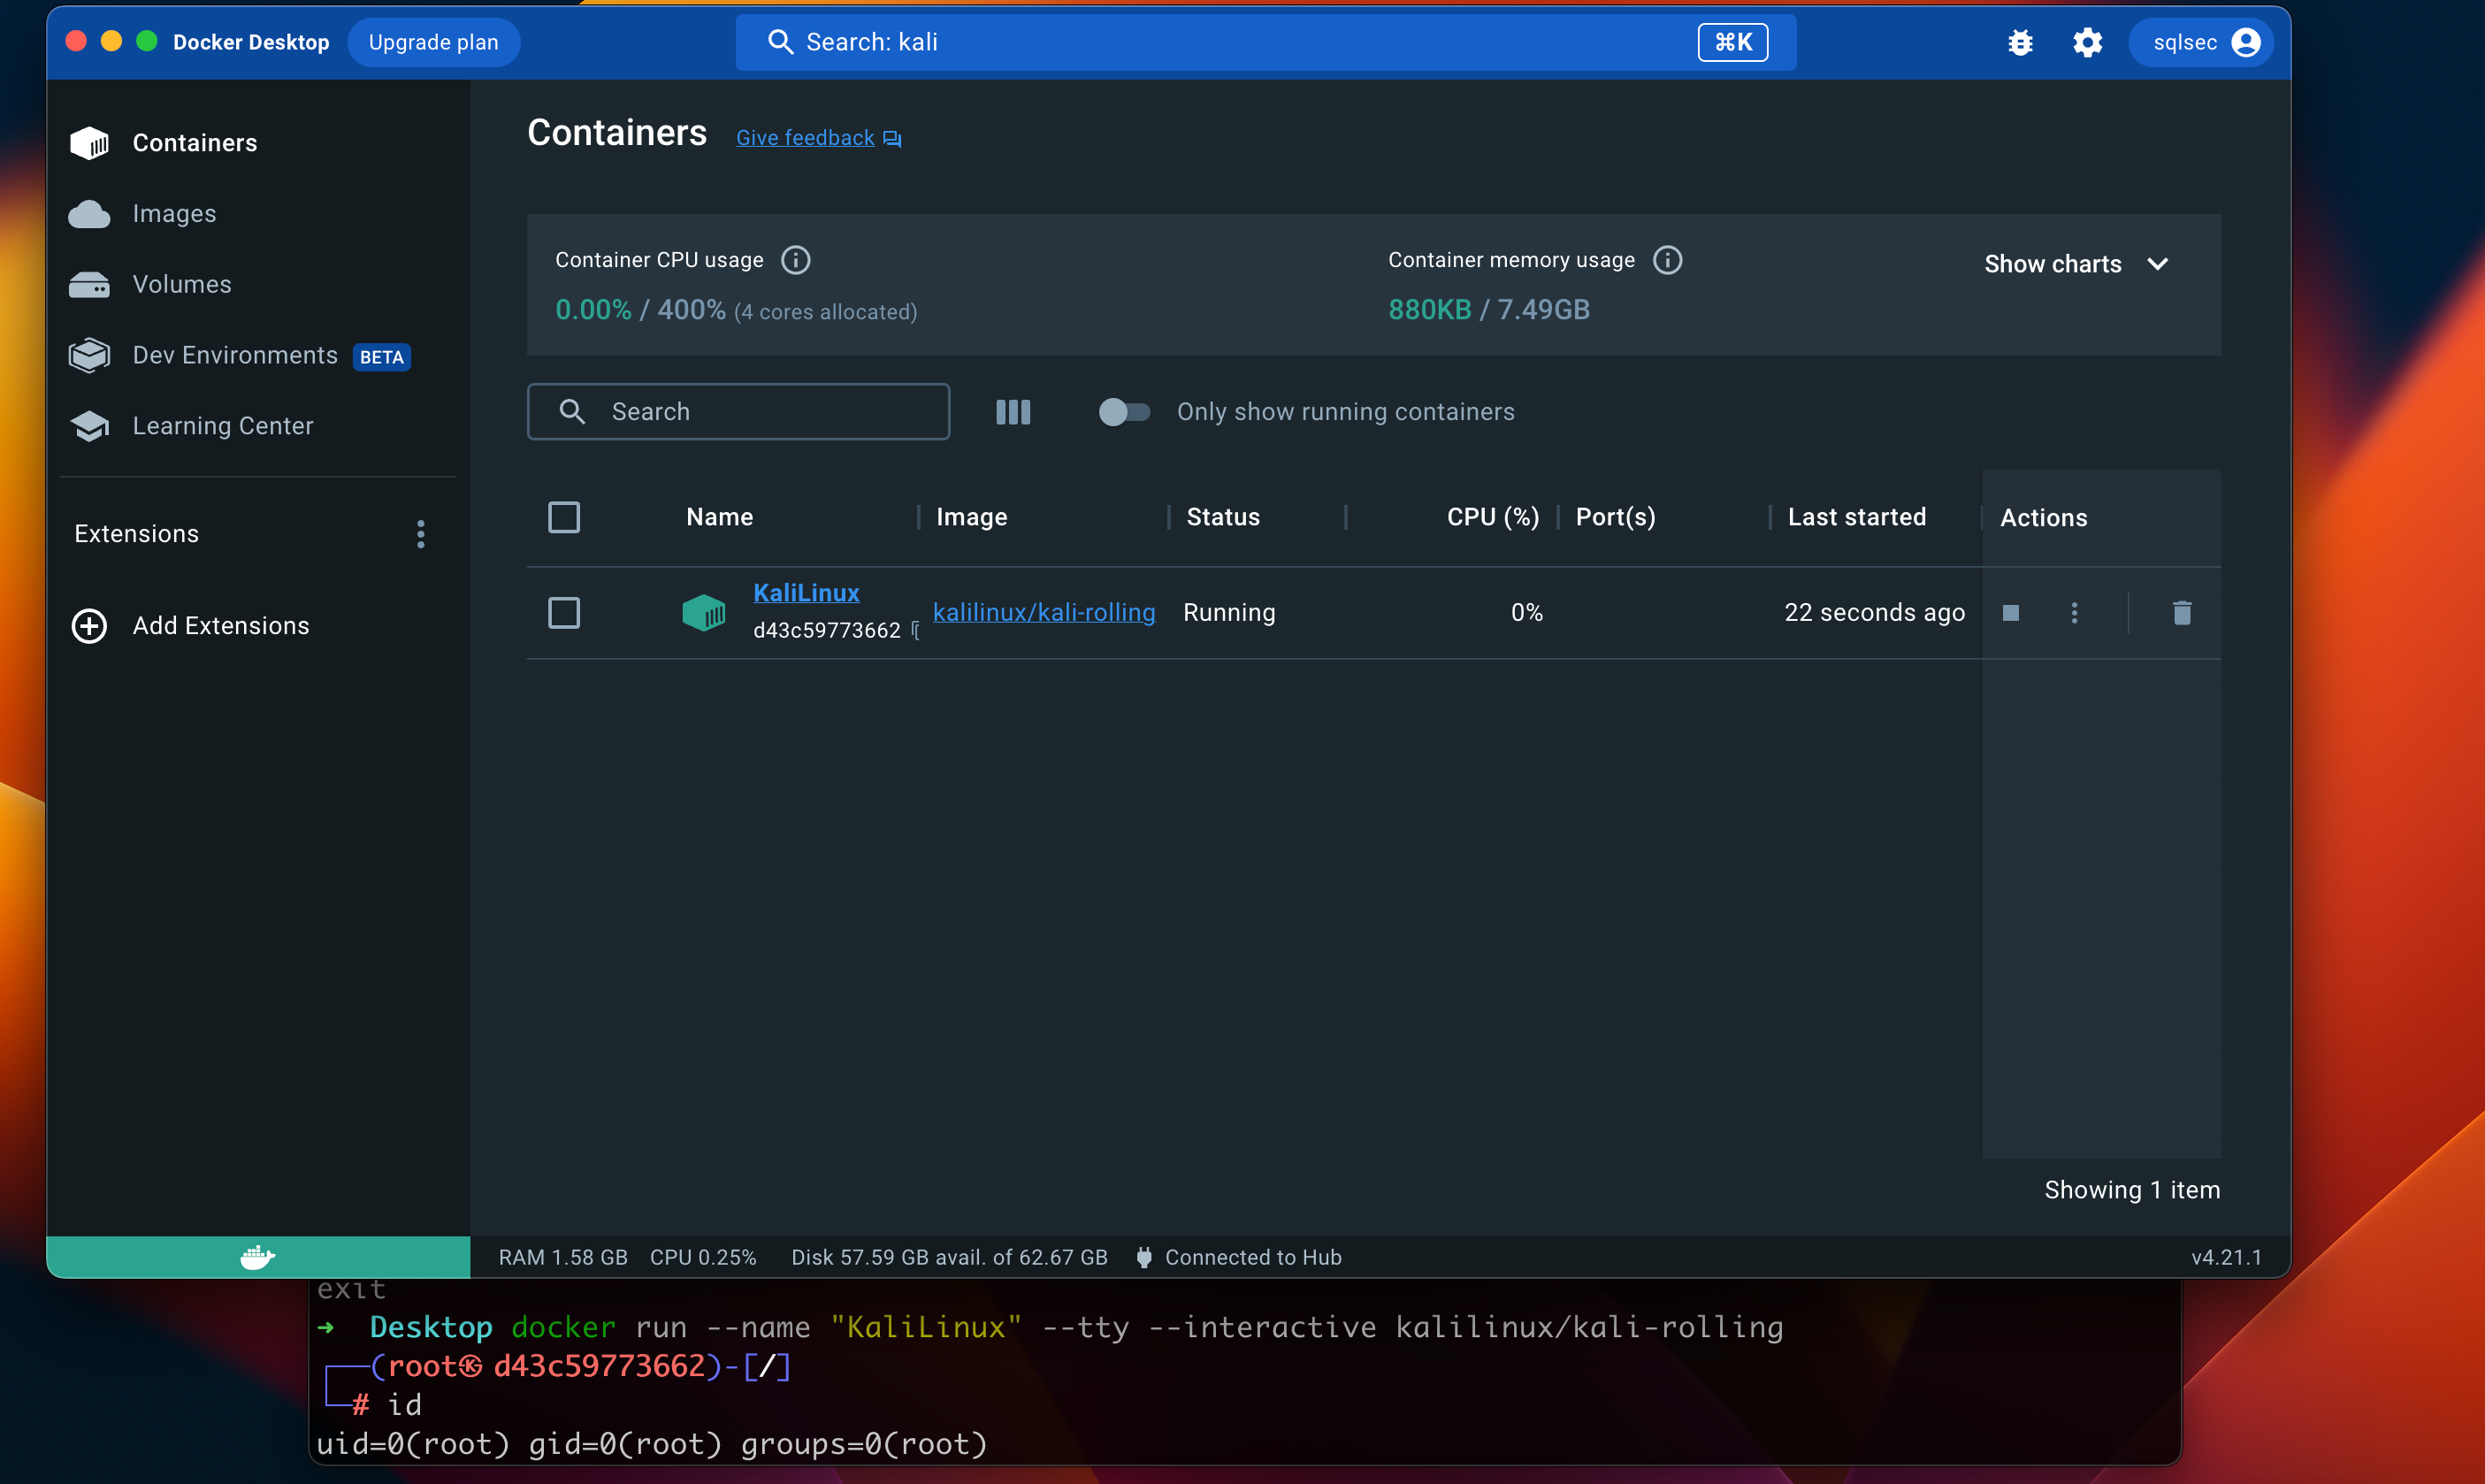Open the kalilinux/kali-rolling image link
This screenshot has height=1484, width=2485.
pyautogui.click(x=1044, y=612)
